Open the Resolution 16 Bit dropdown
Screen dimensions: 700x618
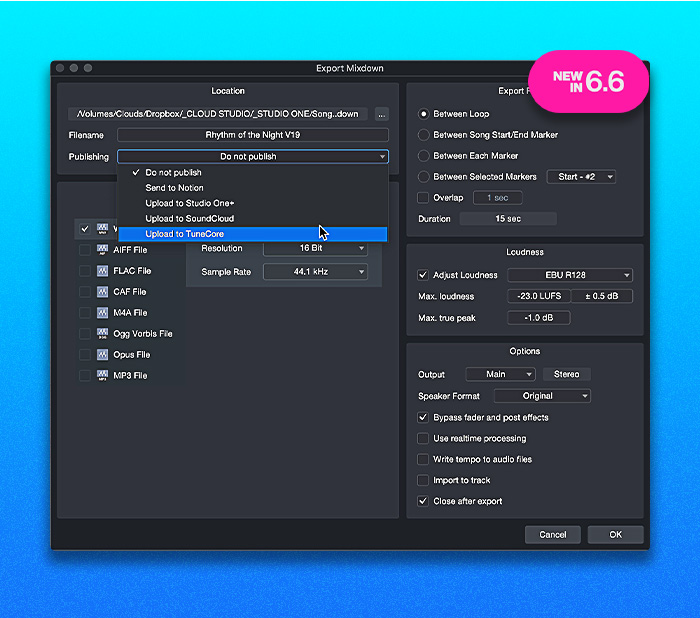pos(315,248)
